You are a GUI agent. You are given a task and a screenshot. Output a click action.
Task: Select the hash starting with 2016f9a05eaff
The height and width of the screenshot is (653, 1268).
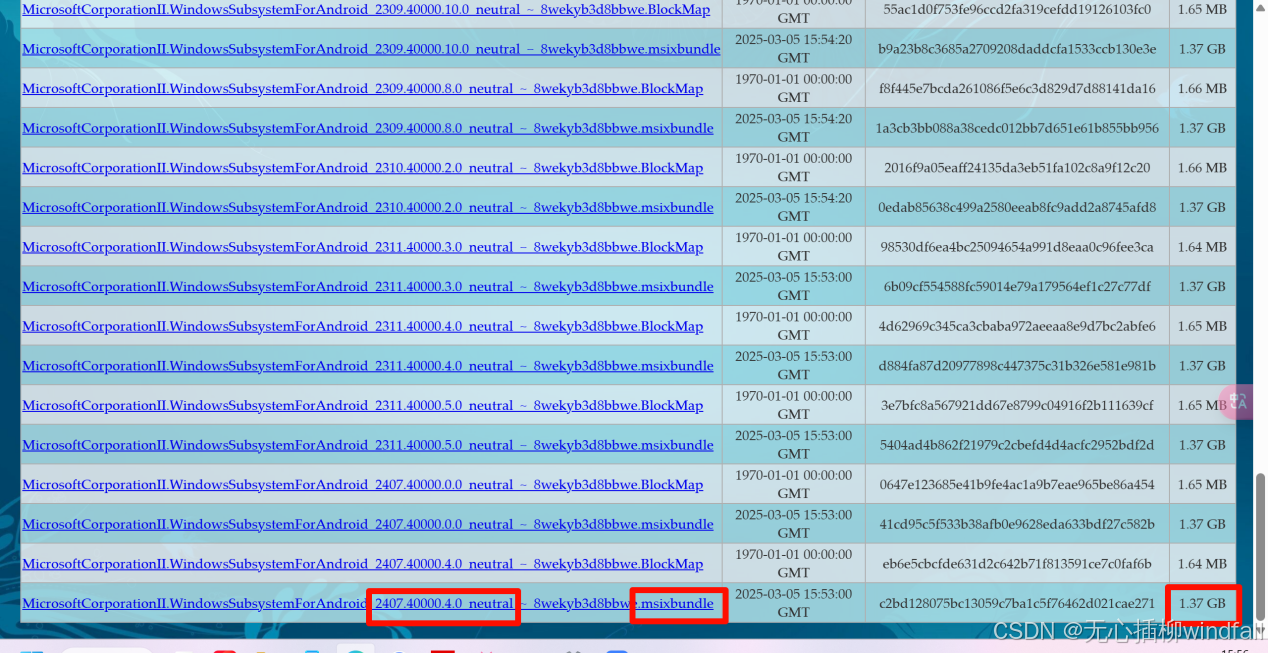[x=1017, y=167]
